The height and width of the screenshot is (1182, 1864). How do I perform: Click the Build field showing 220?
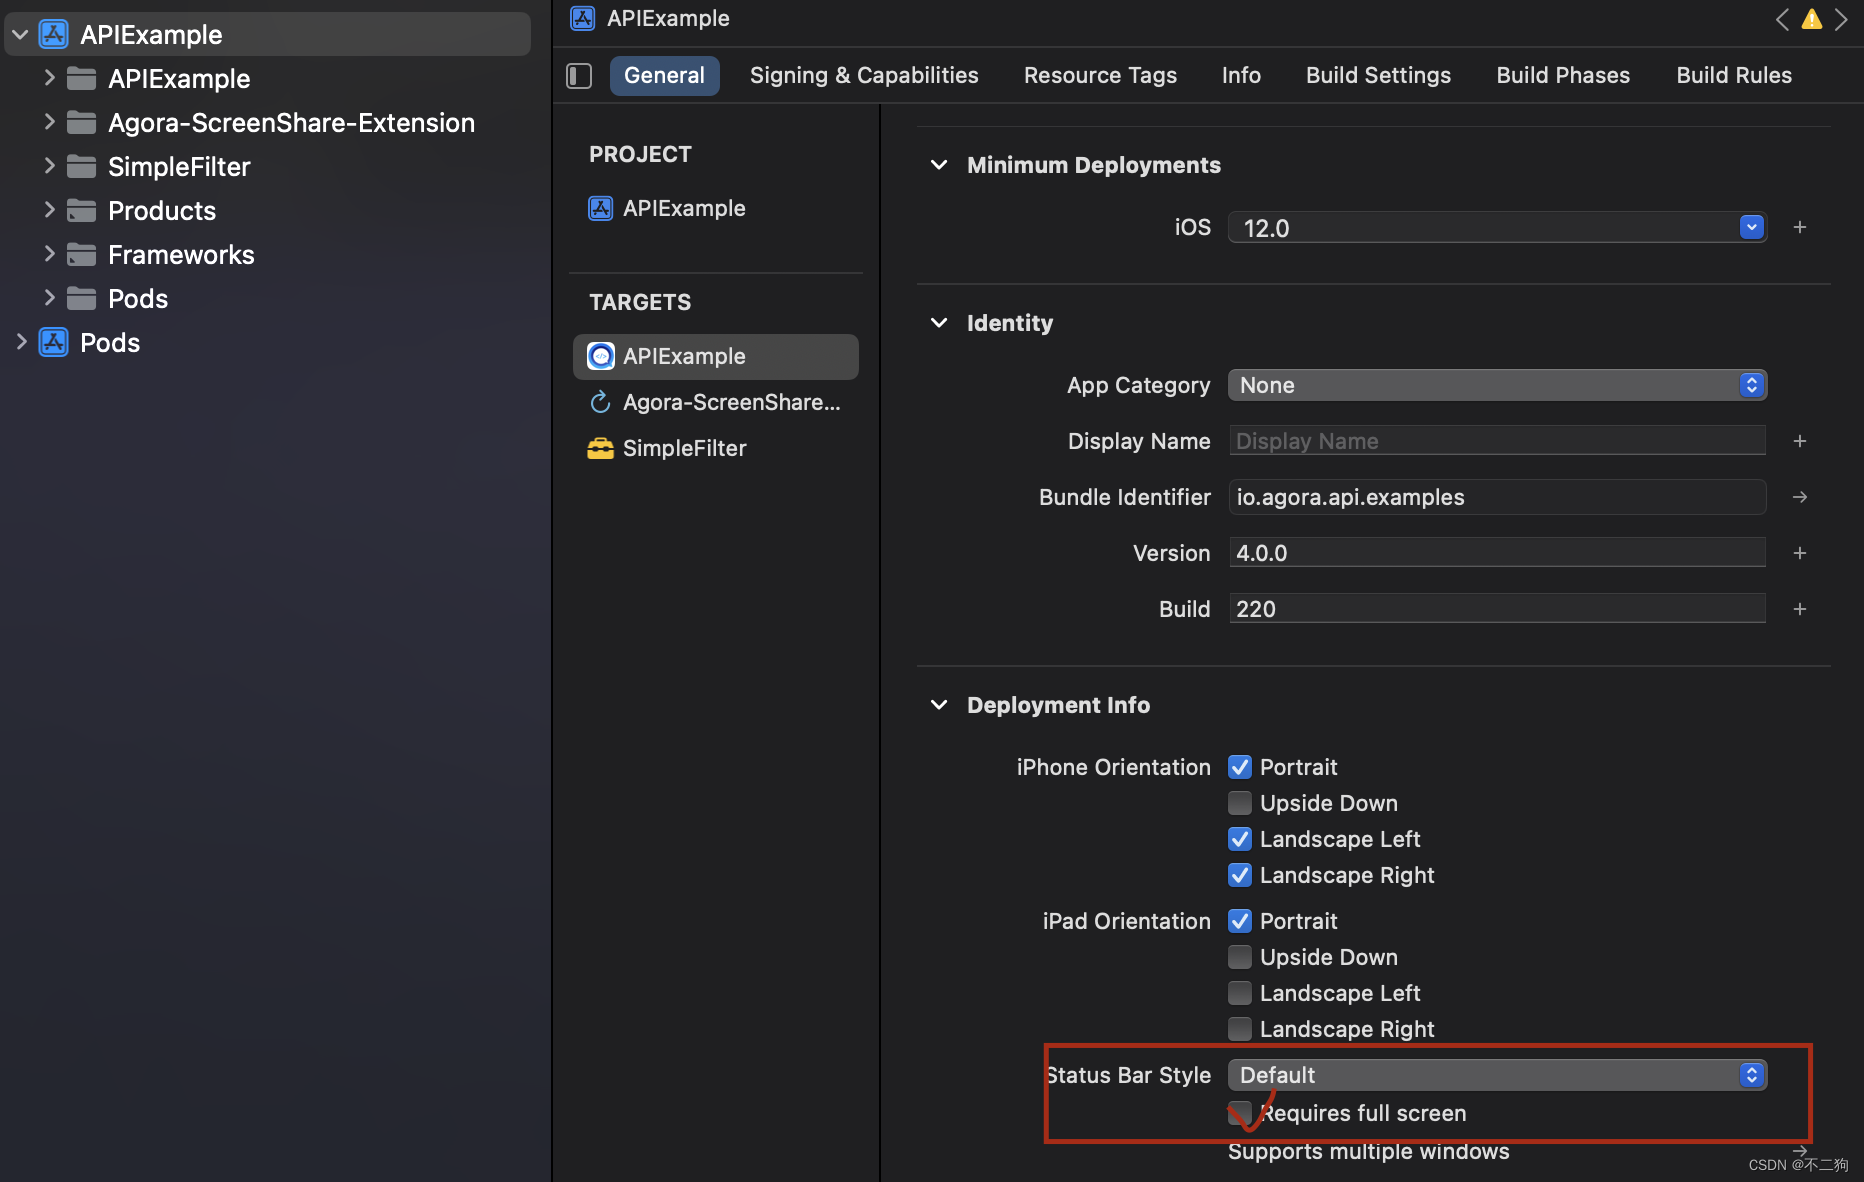[1497, 609]
